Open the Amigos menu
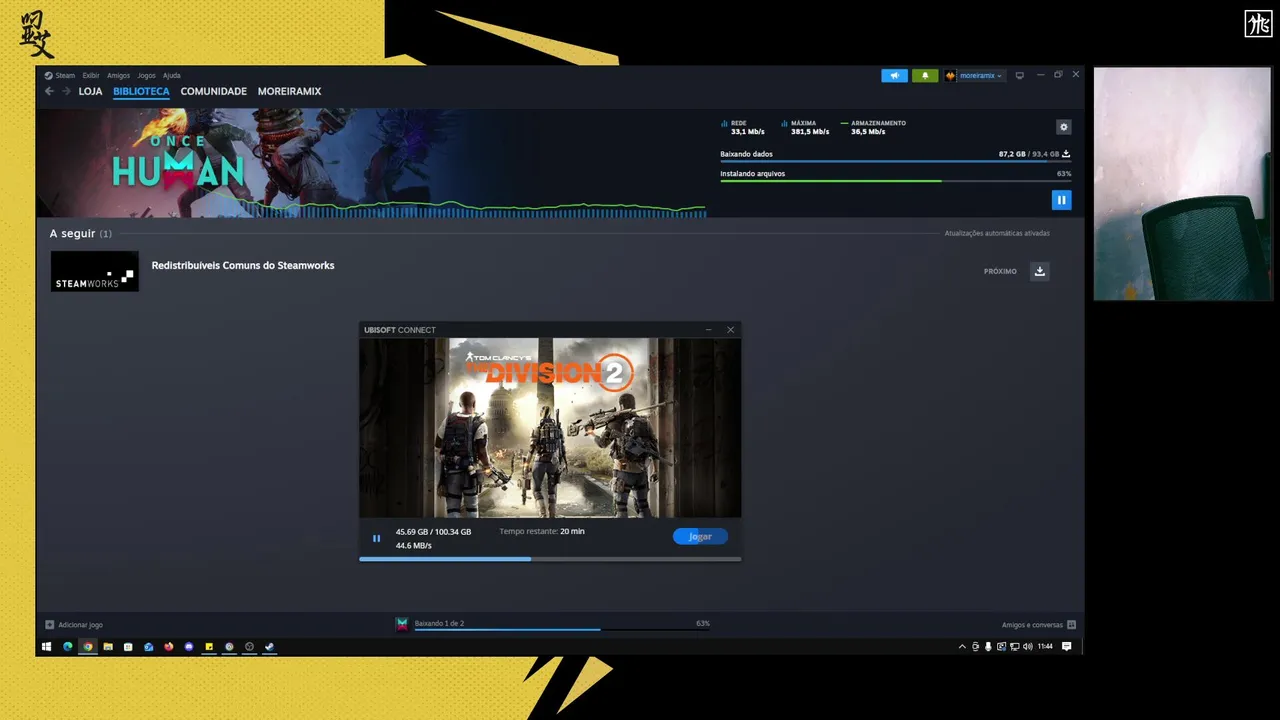The width and height of the screenshot is (1280, 720). pyautogui.click(x=118, y=75)
